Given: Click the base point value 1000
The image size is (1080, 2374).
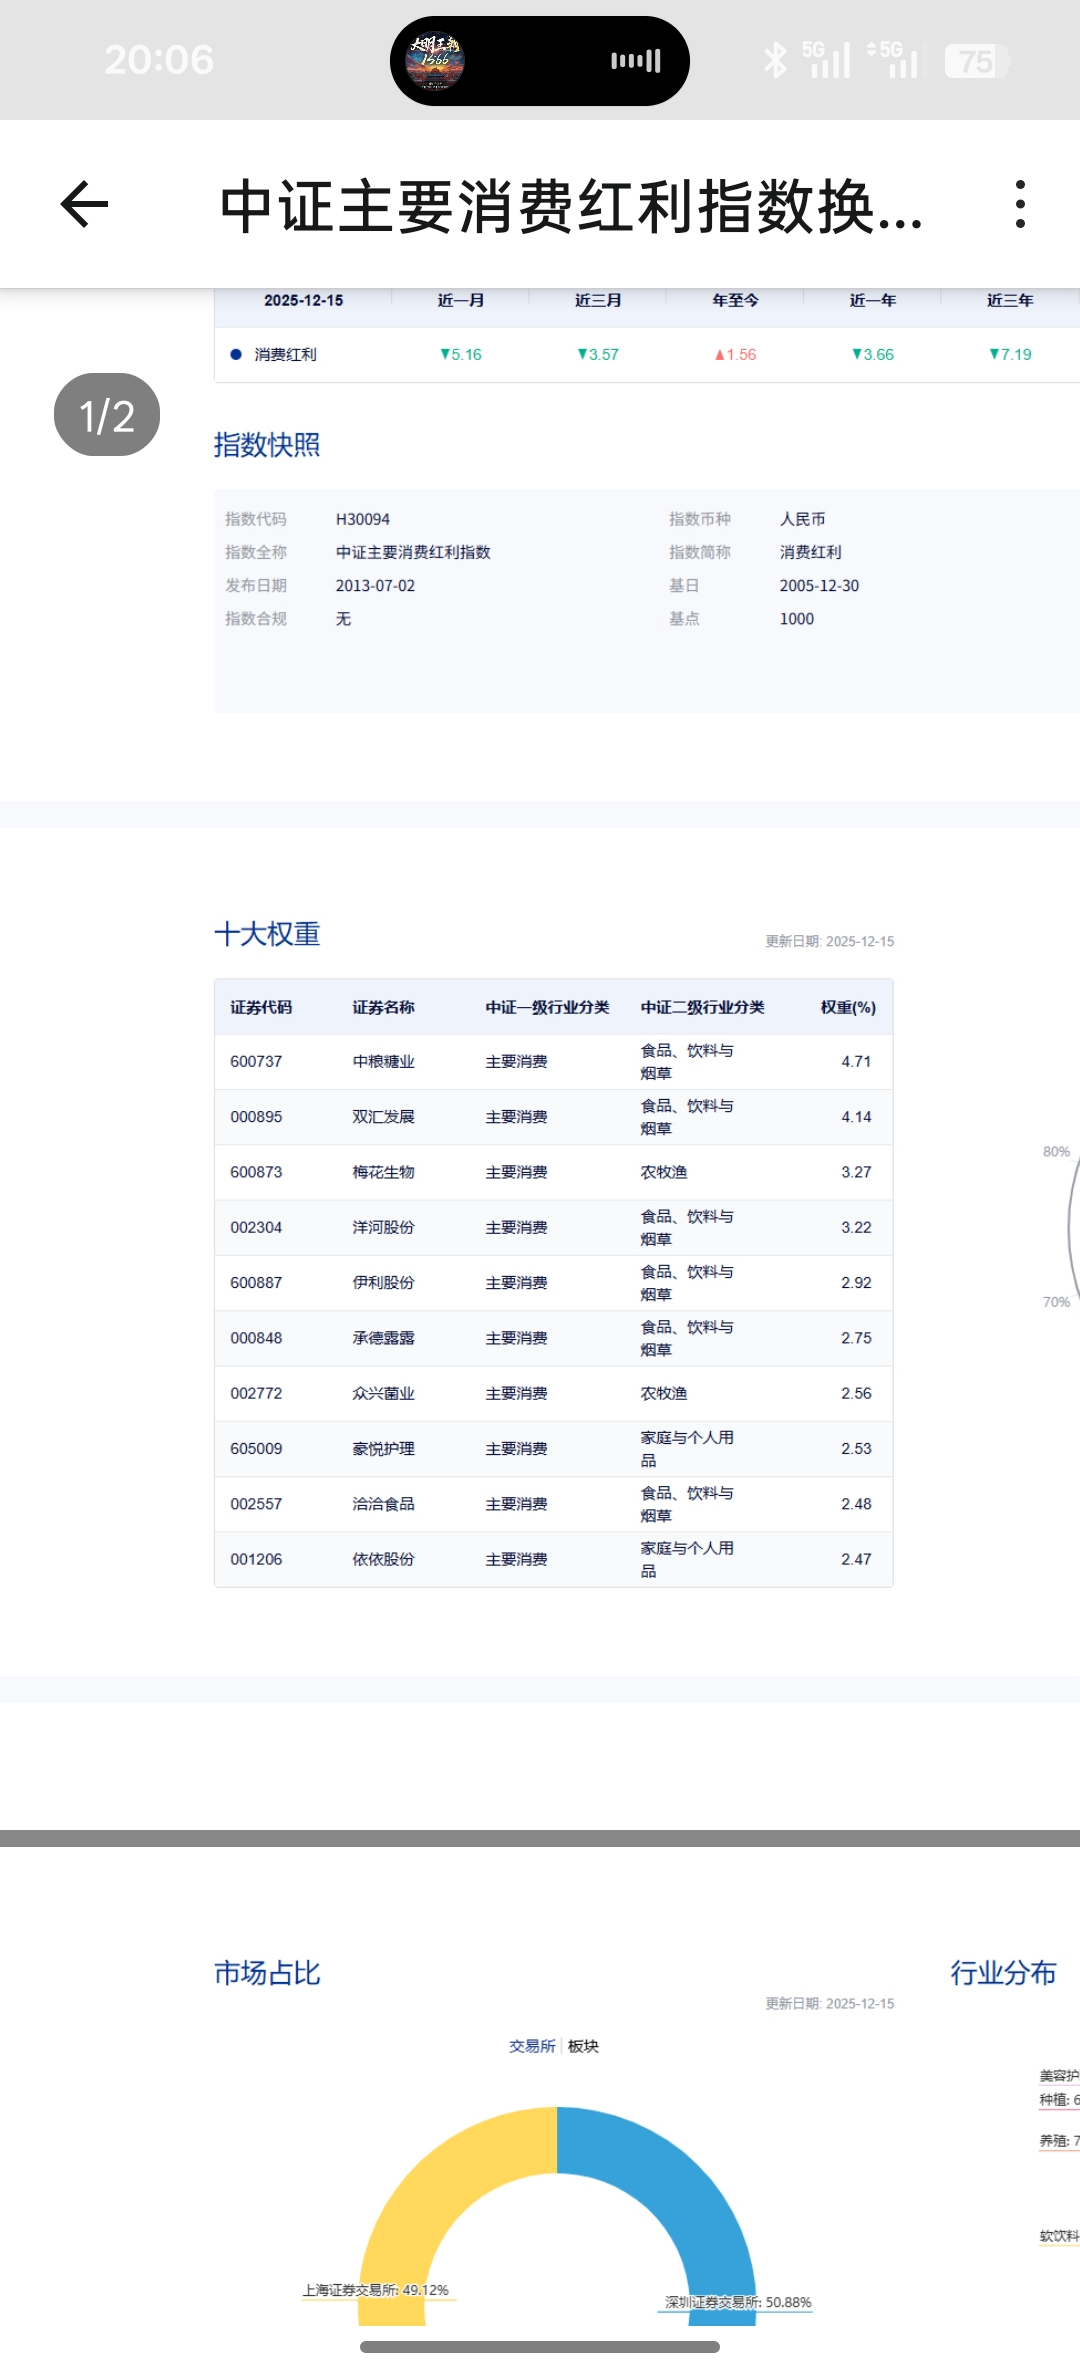Looking at the screenshot, I should click(797, 619).
